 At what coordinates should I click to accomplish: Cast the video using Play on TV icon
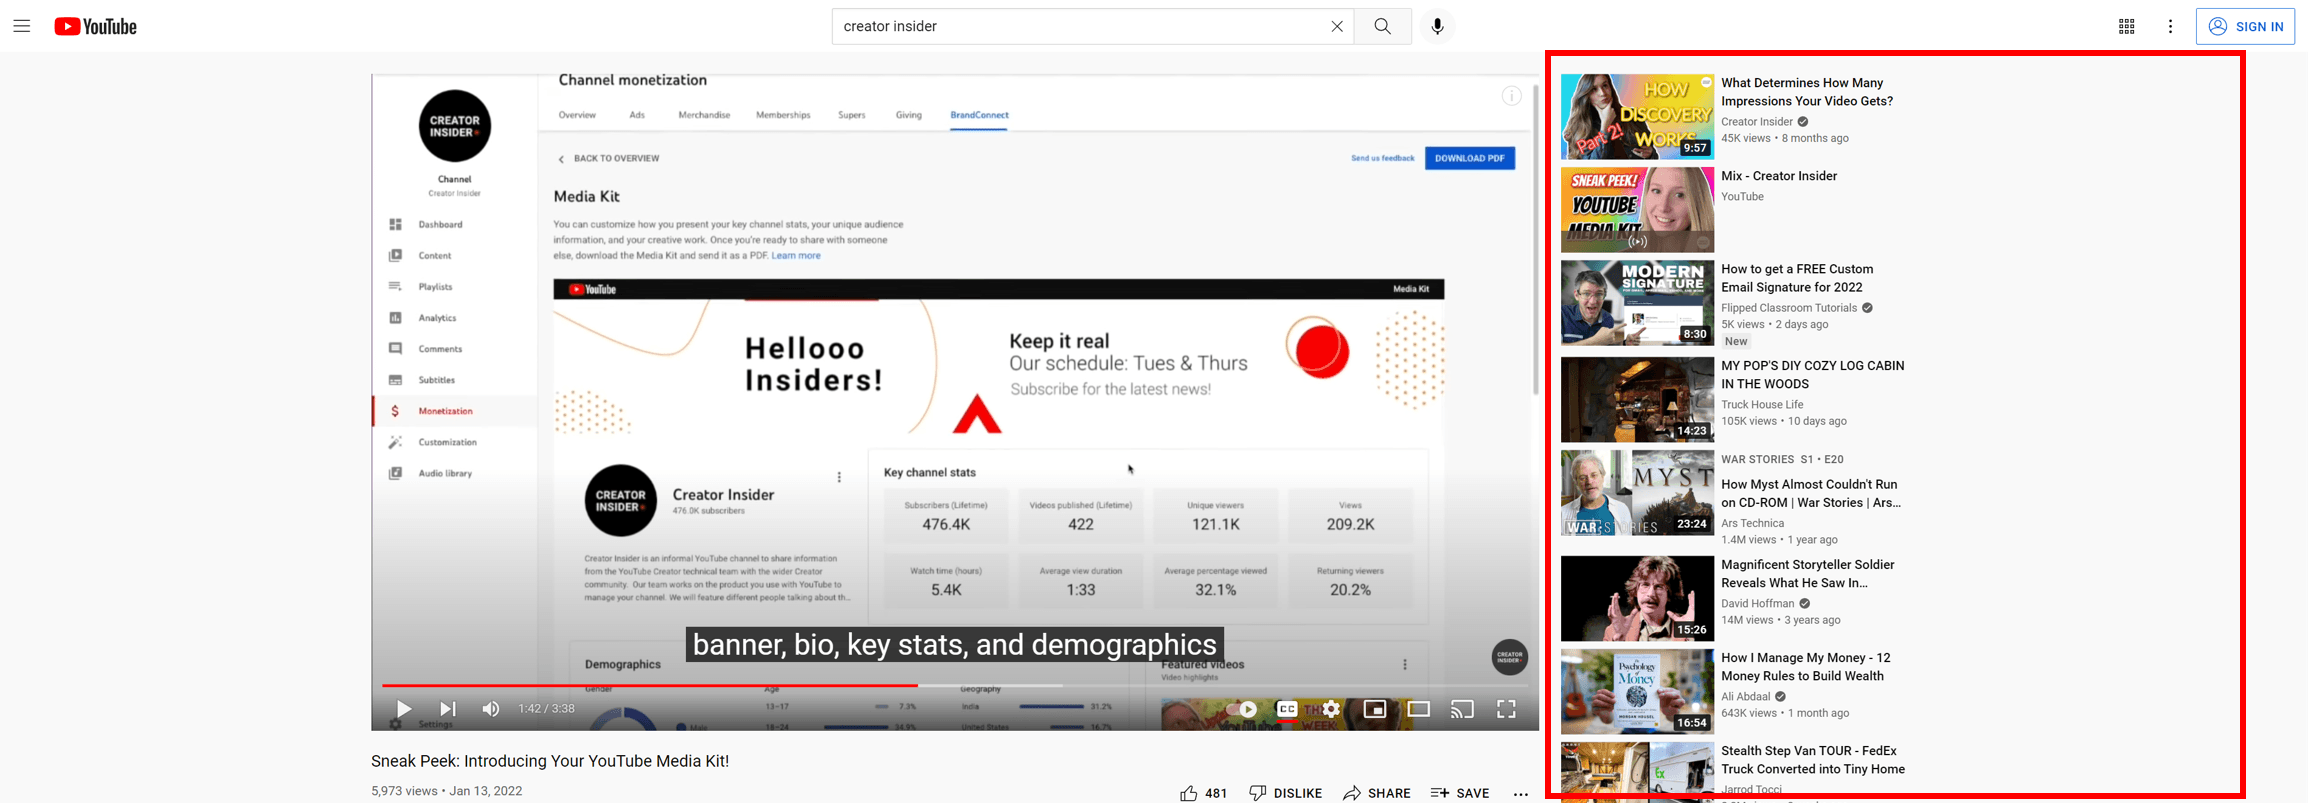1462,708
